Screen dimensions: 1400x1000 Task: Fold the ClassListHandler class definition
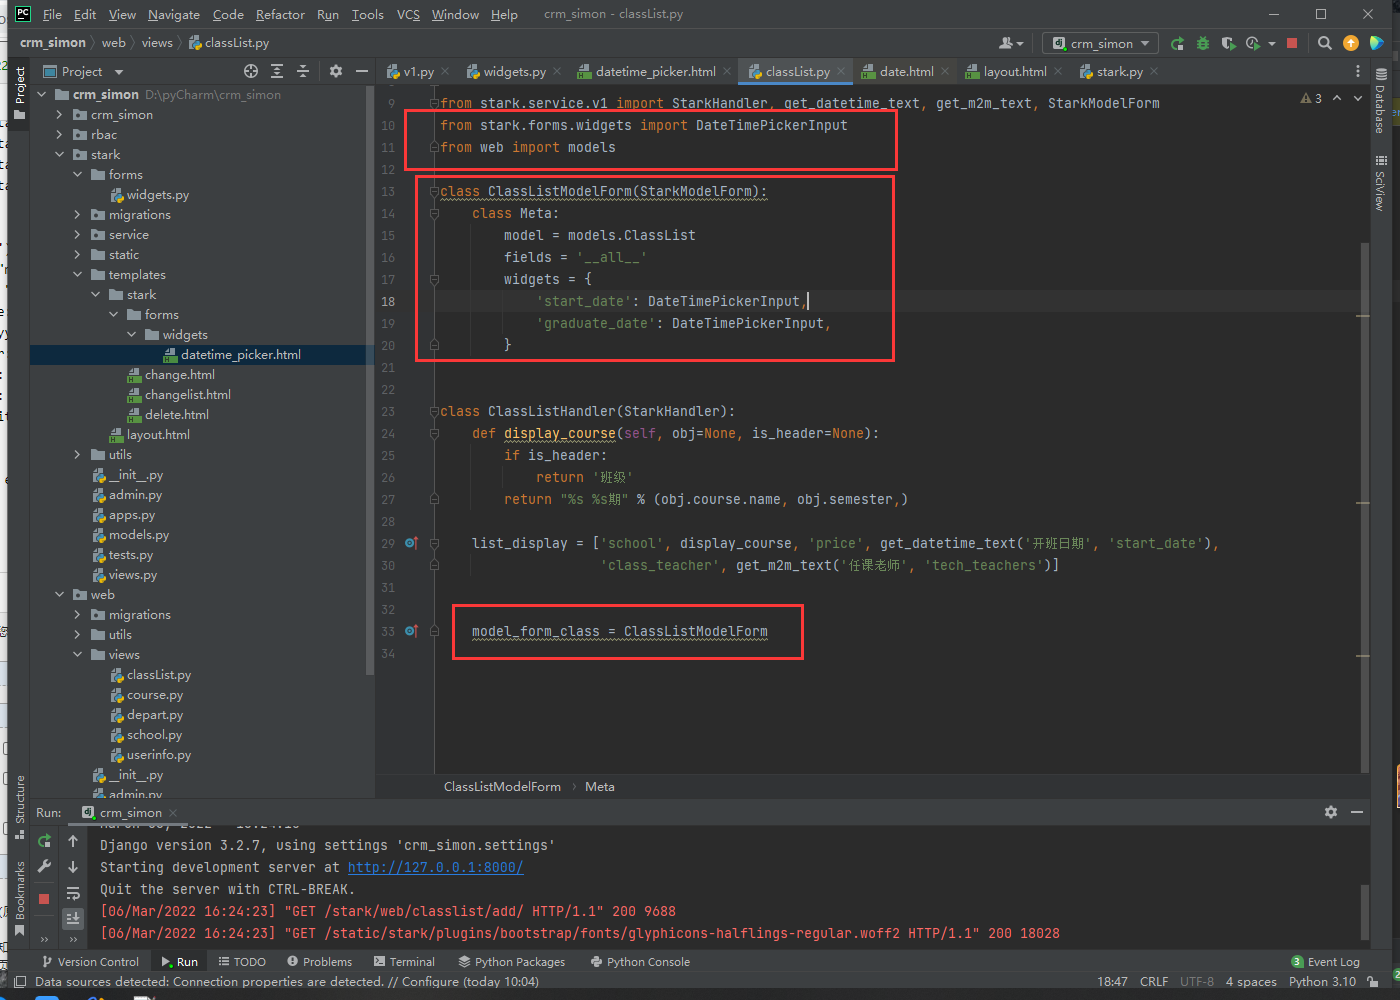pyautogui.click(x=434, y=411)
